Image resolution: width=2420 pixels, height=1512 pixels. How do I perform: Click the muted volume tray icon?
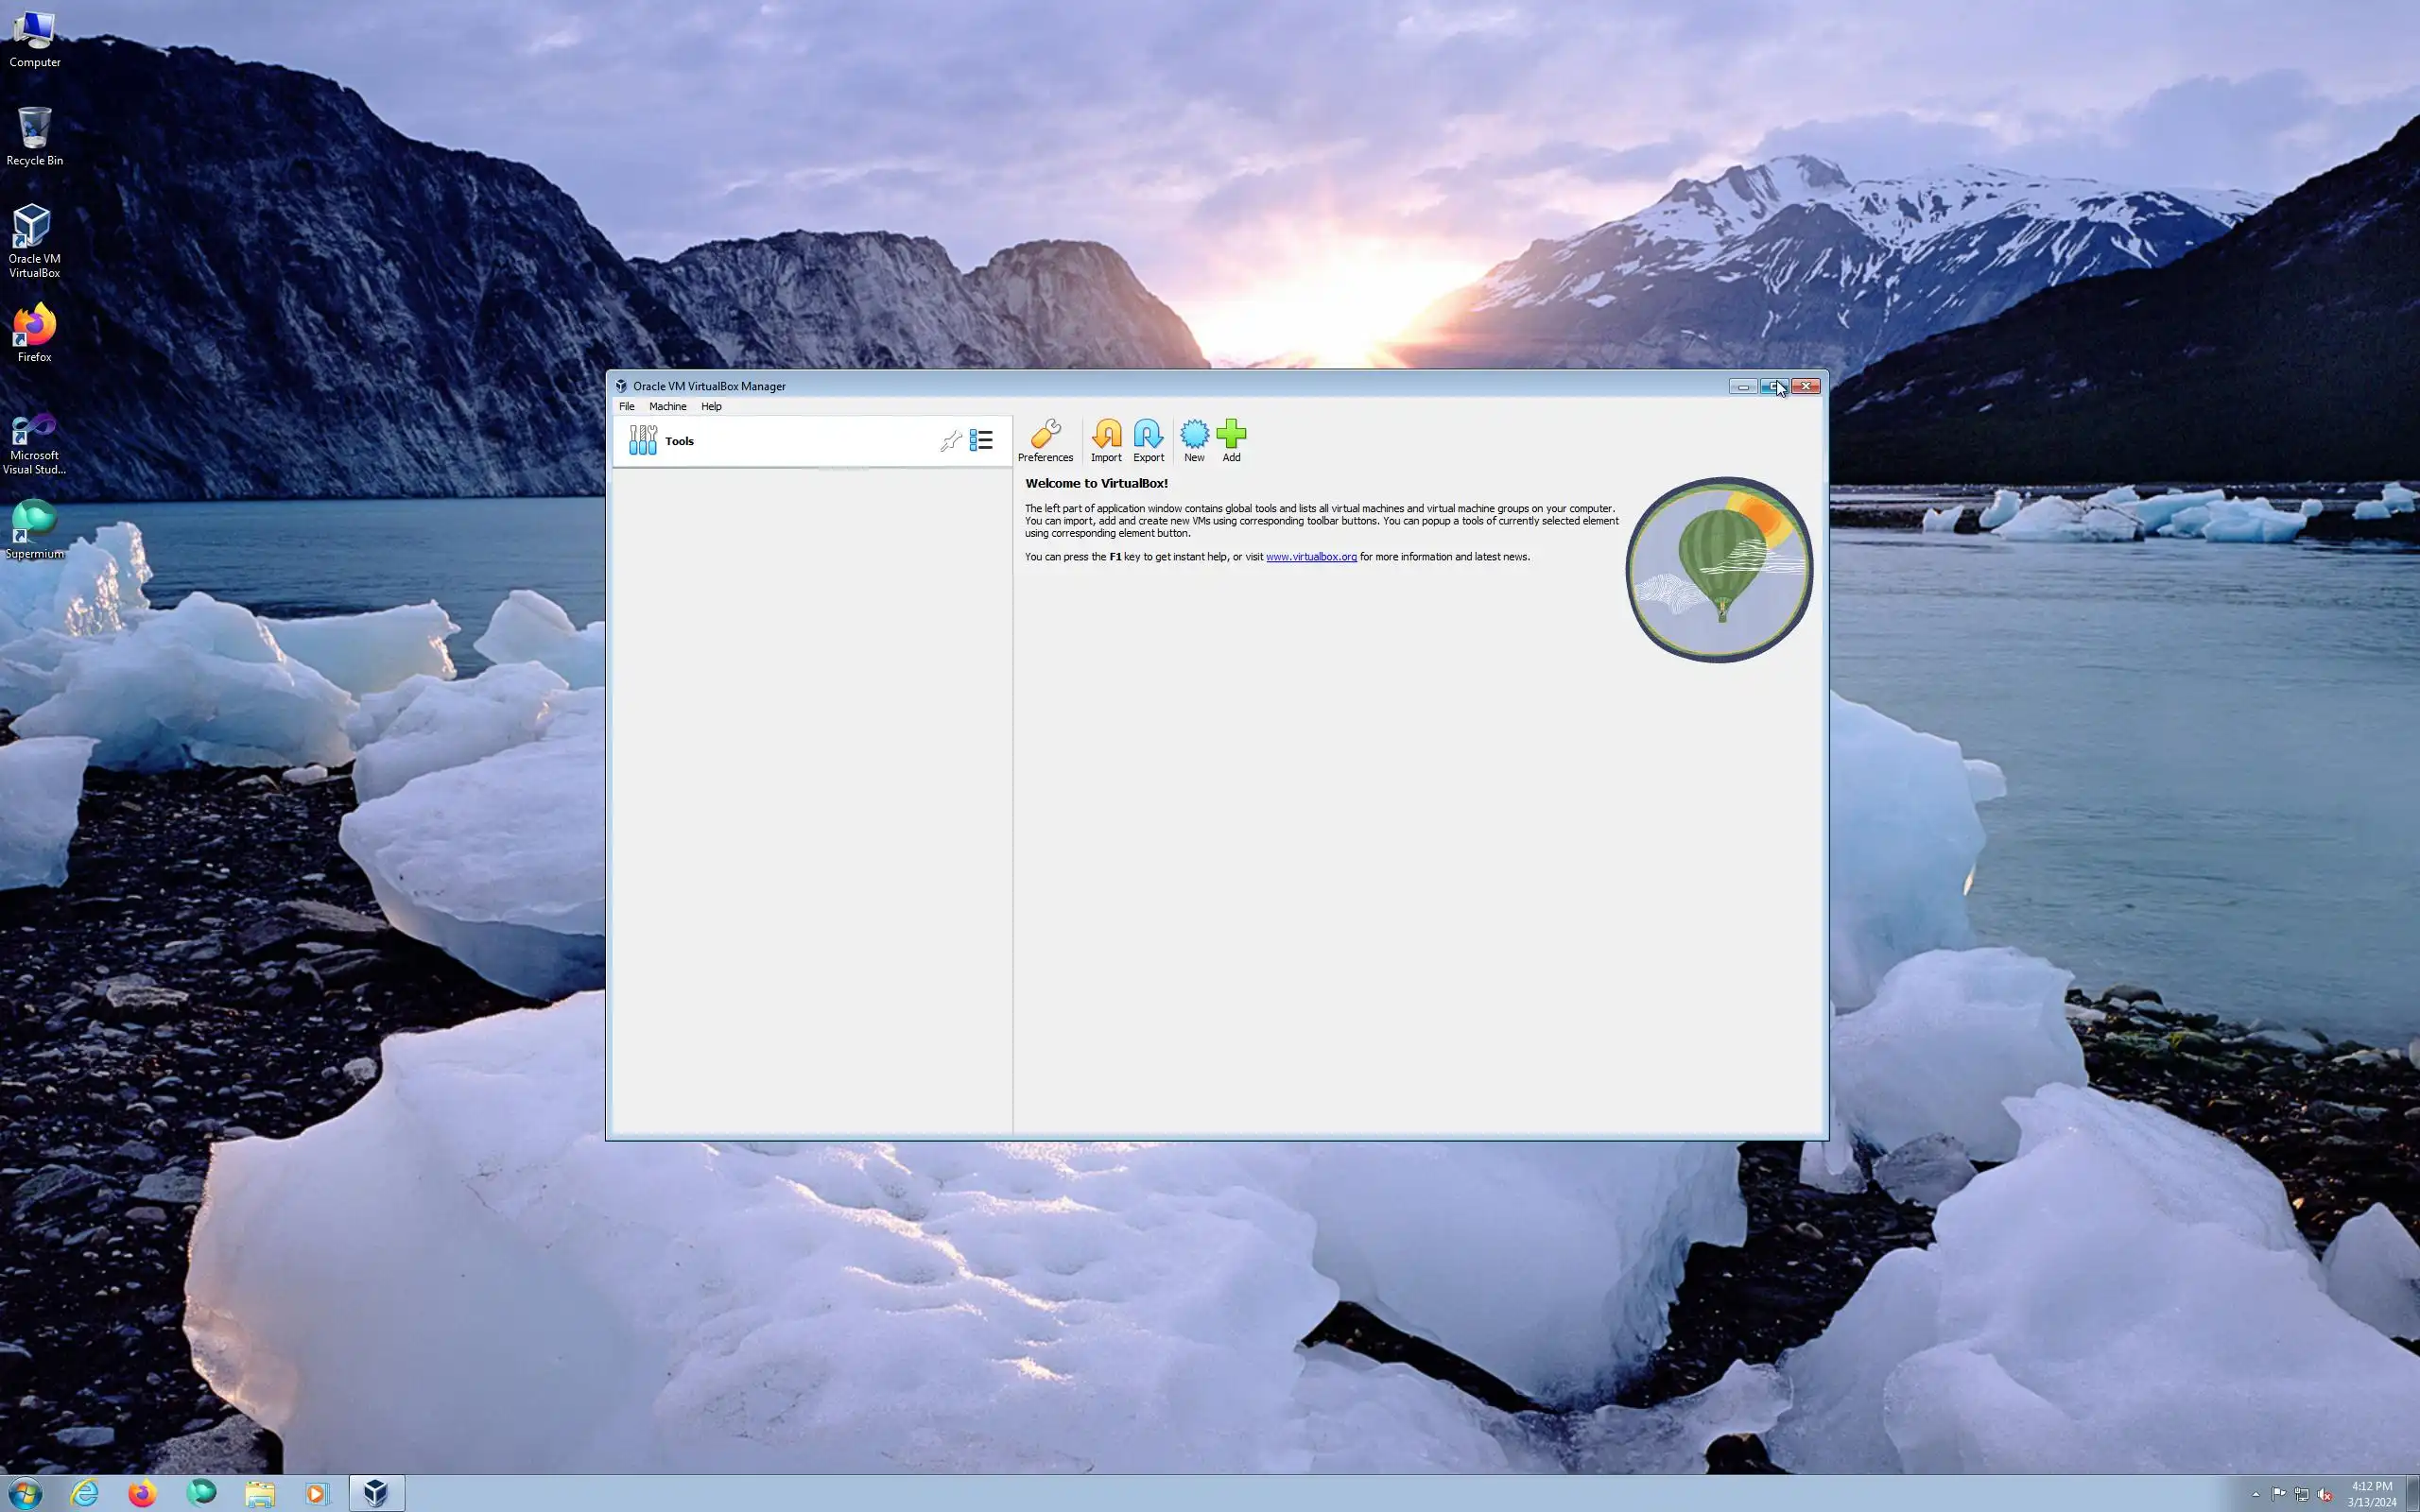coord(2324,1494)
